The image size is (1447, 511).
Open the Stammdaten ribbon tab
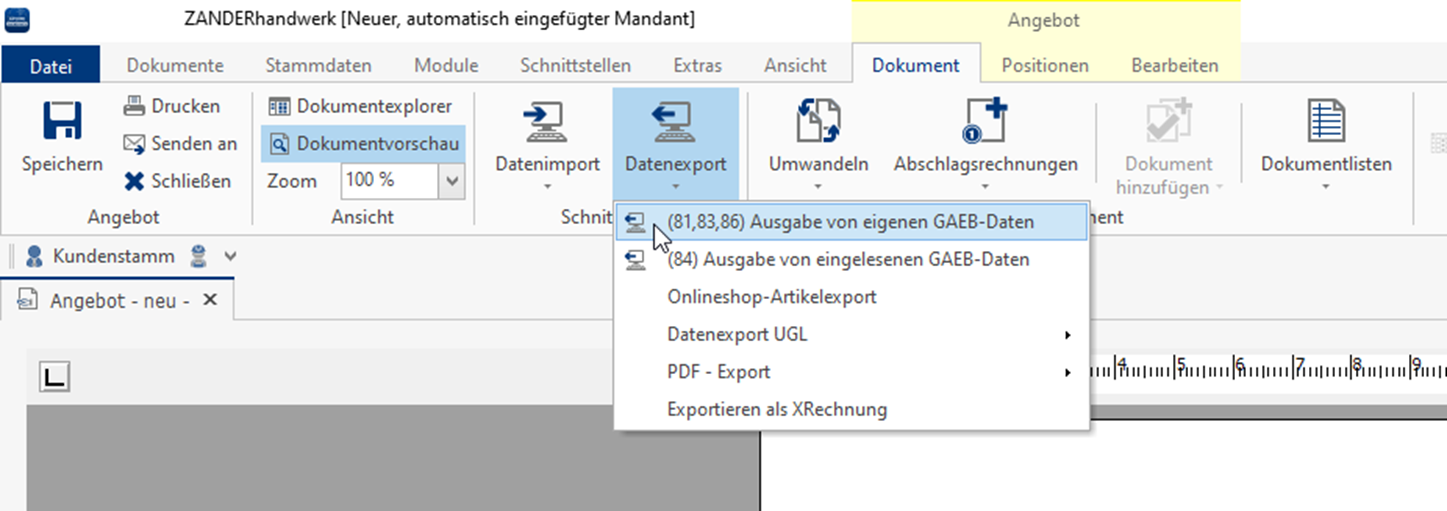(x=318, y=66)
